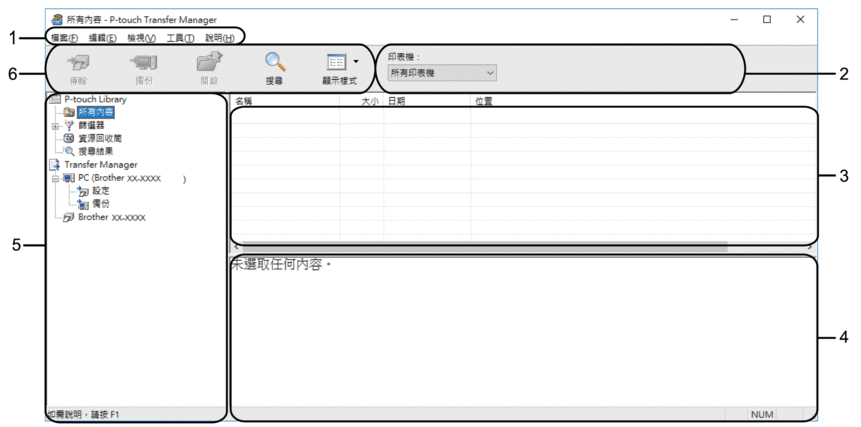Collapse the PC (Brother XX-XXXX) node

click(x=55, y=178)
